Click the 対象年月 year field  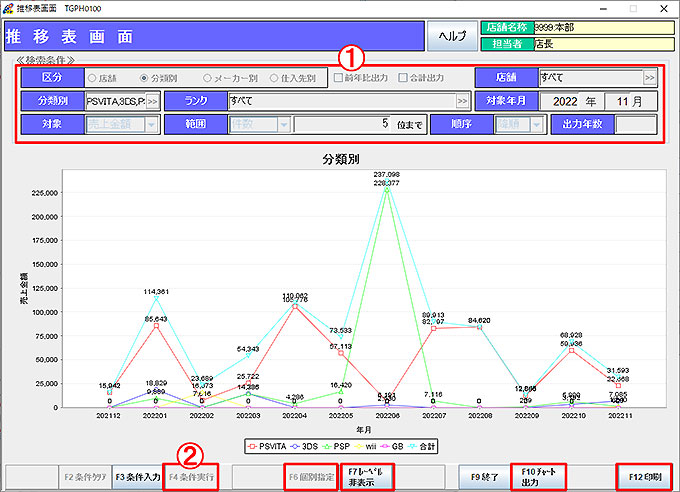(561, 101)
